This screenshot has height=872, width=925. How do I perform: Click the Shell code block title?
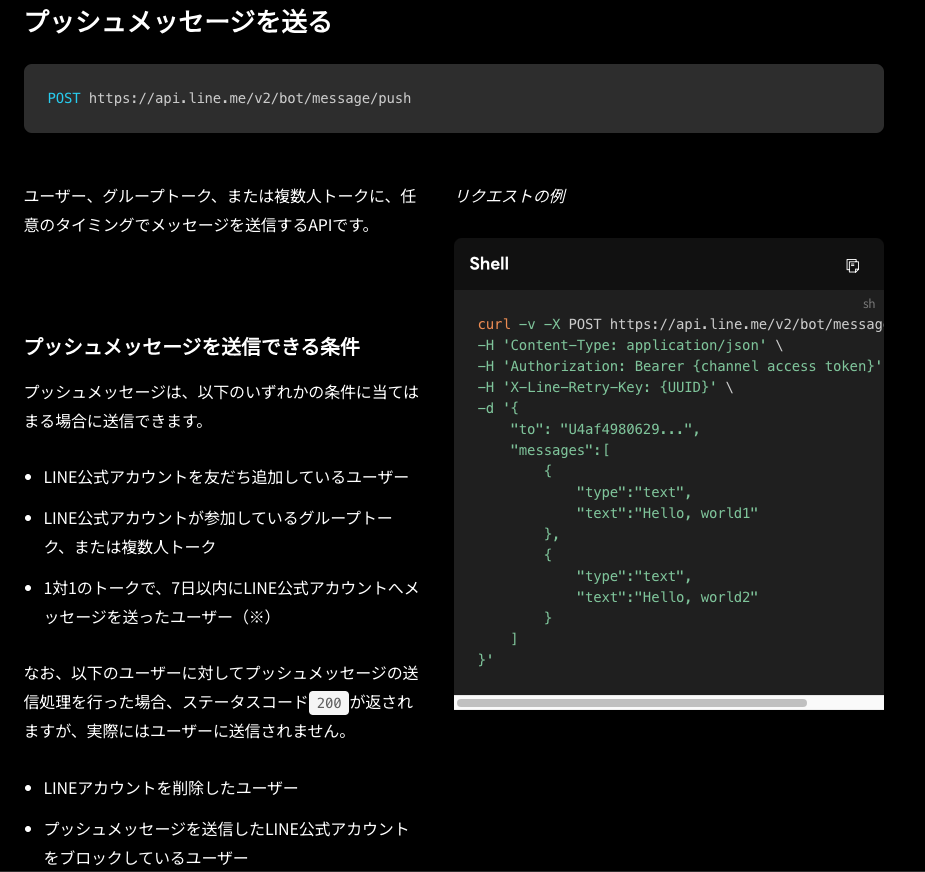tap(488, 264)
